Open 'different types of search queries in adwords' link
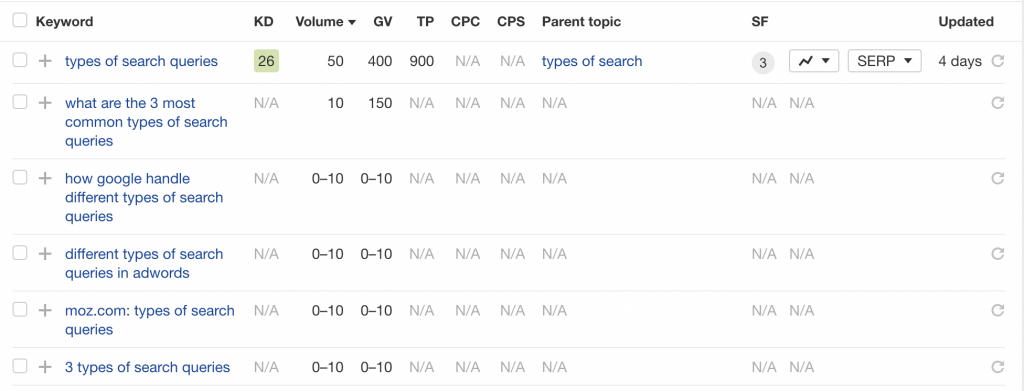Screen dimensions: 1024x391 [144, 264]
